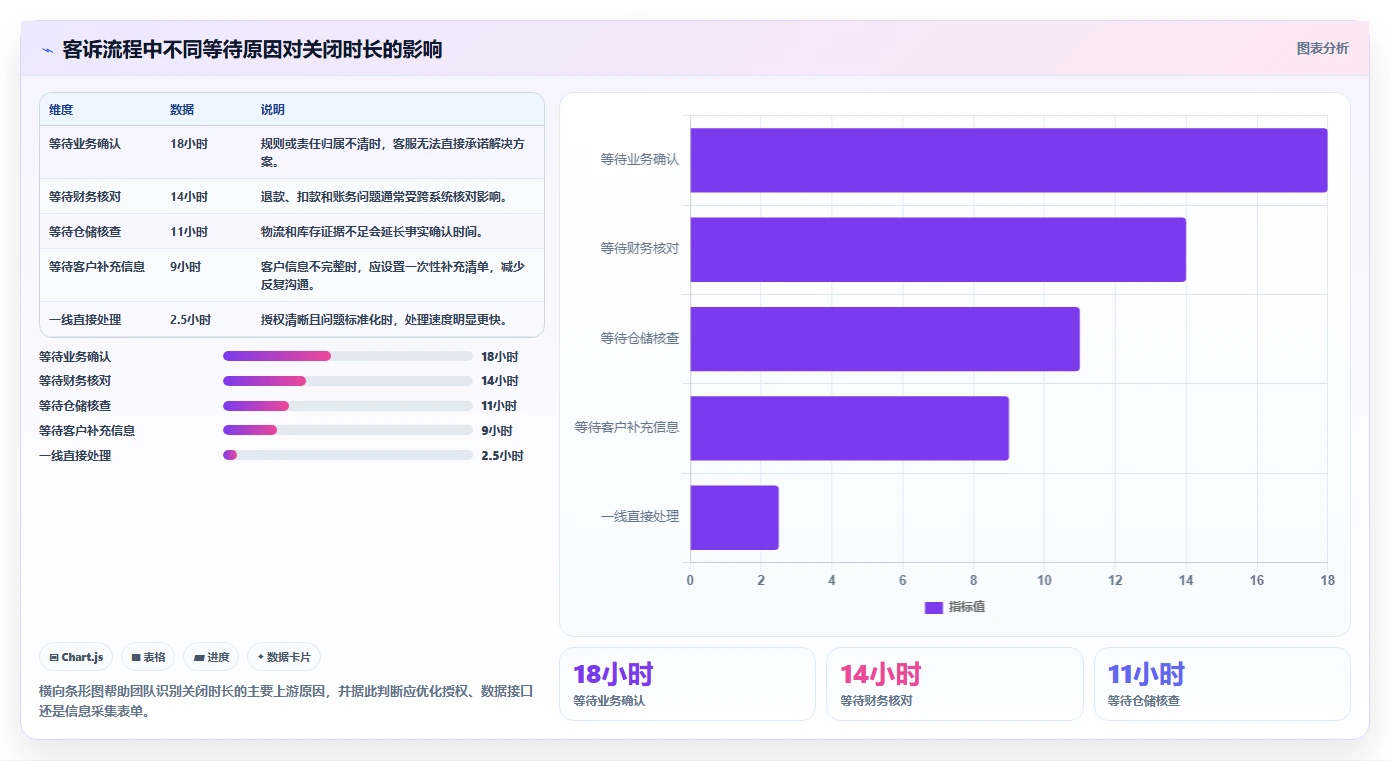Click the 等待财务核对 chart bar

(x=938, y=249)
